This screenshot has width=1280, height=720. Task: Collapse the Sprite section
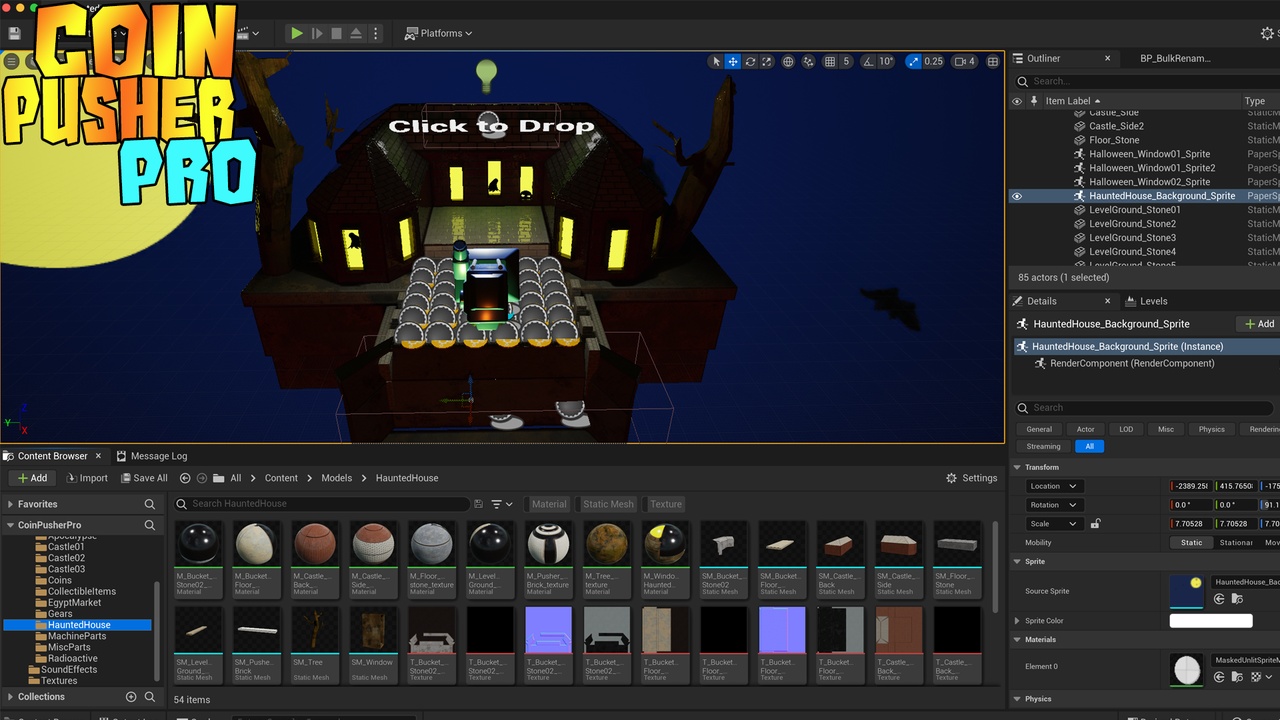1017,561
